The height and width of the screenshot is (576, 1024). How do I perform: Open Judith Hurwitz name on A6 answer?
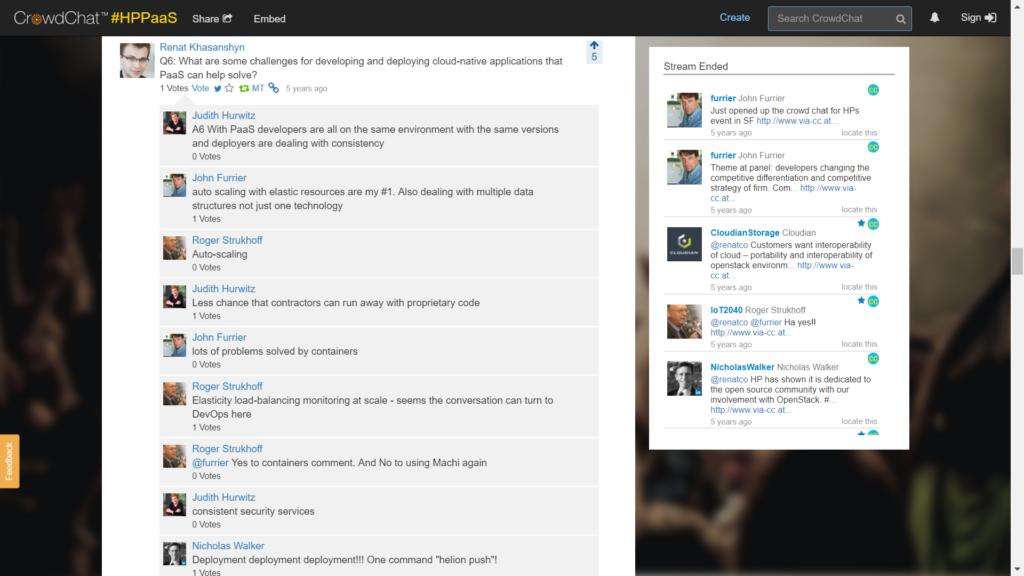(x=223, y=116)
